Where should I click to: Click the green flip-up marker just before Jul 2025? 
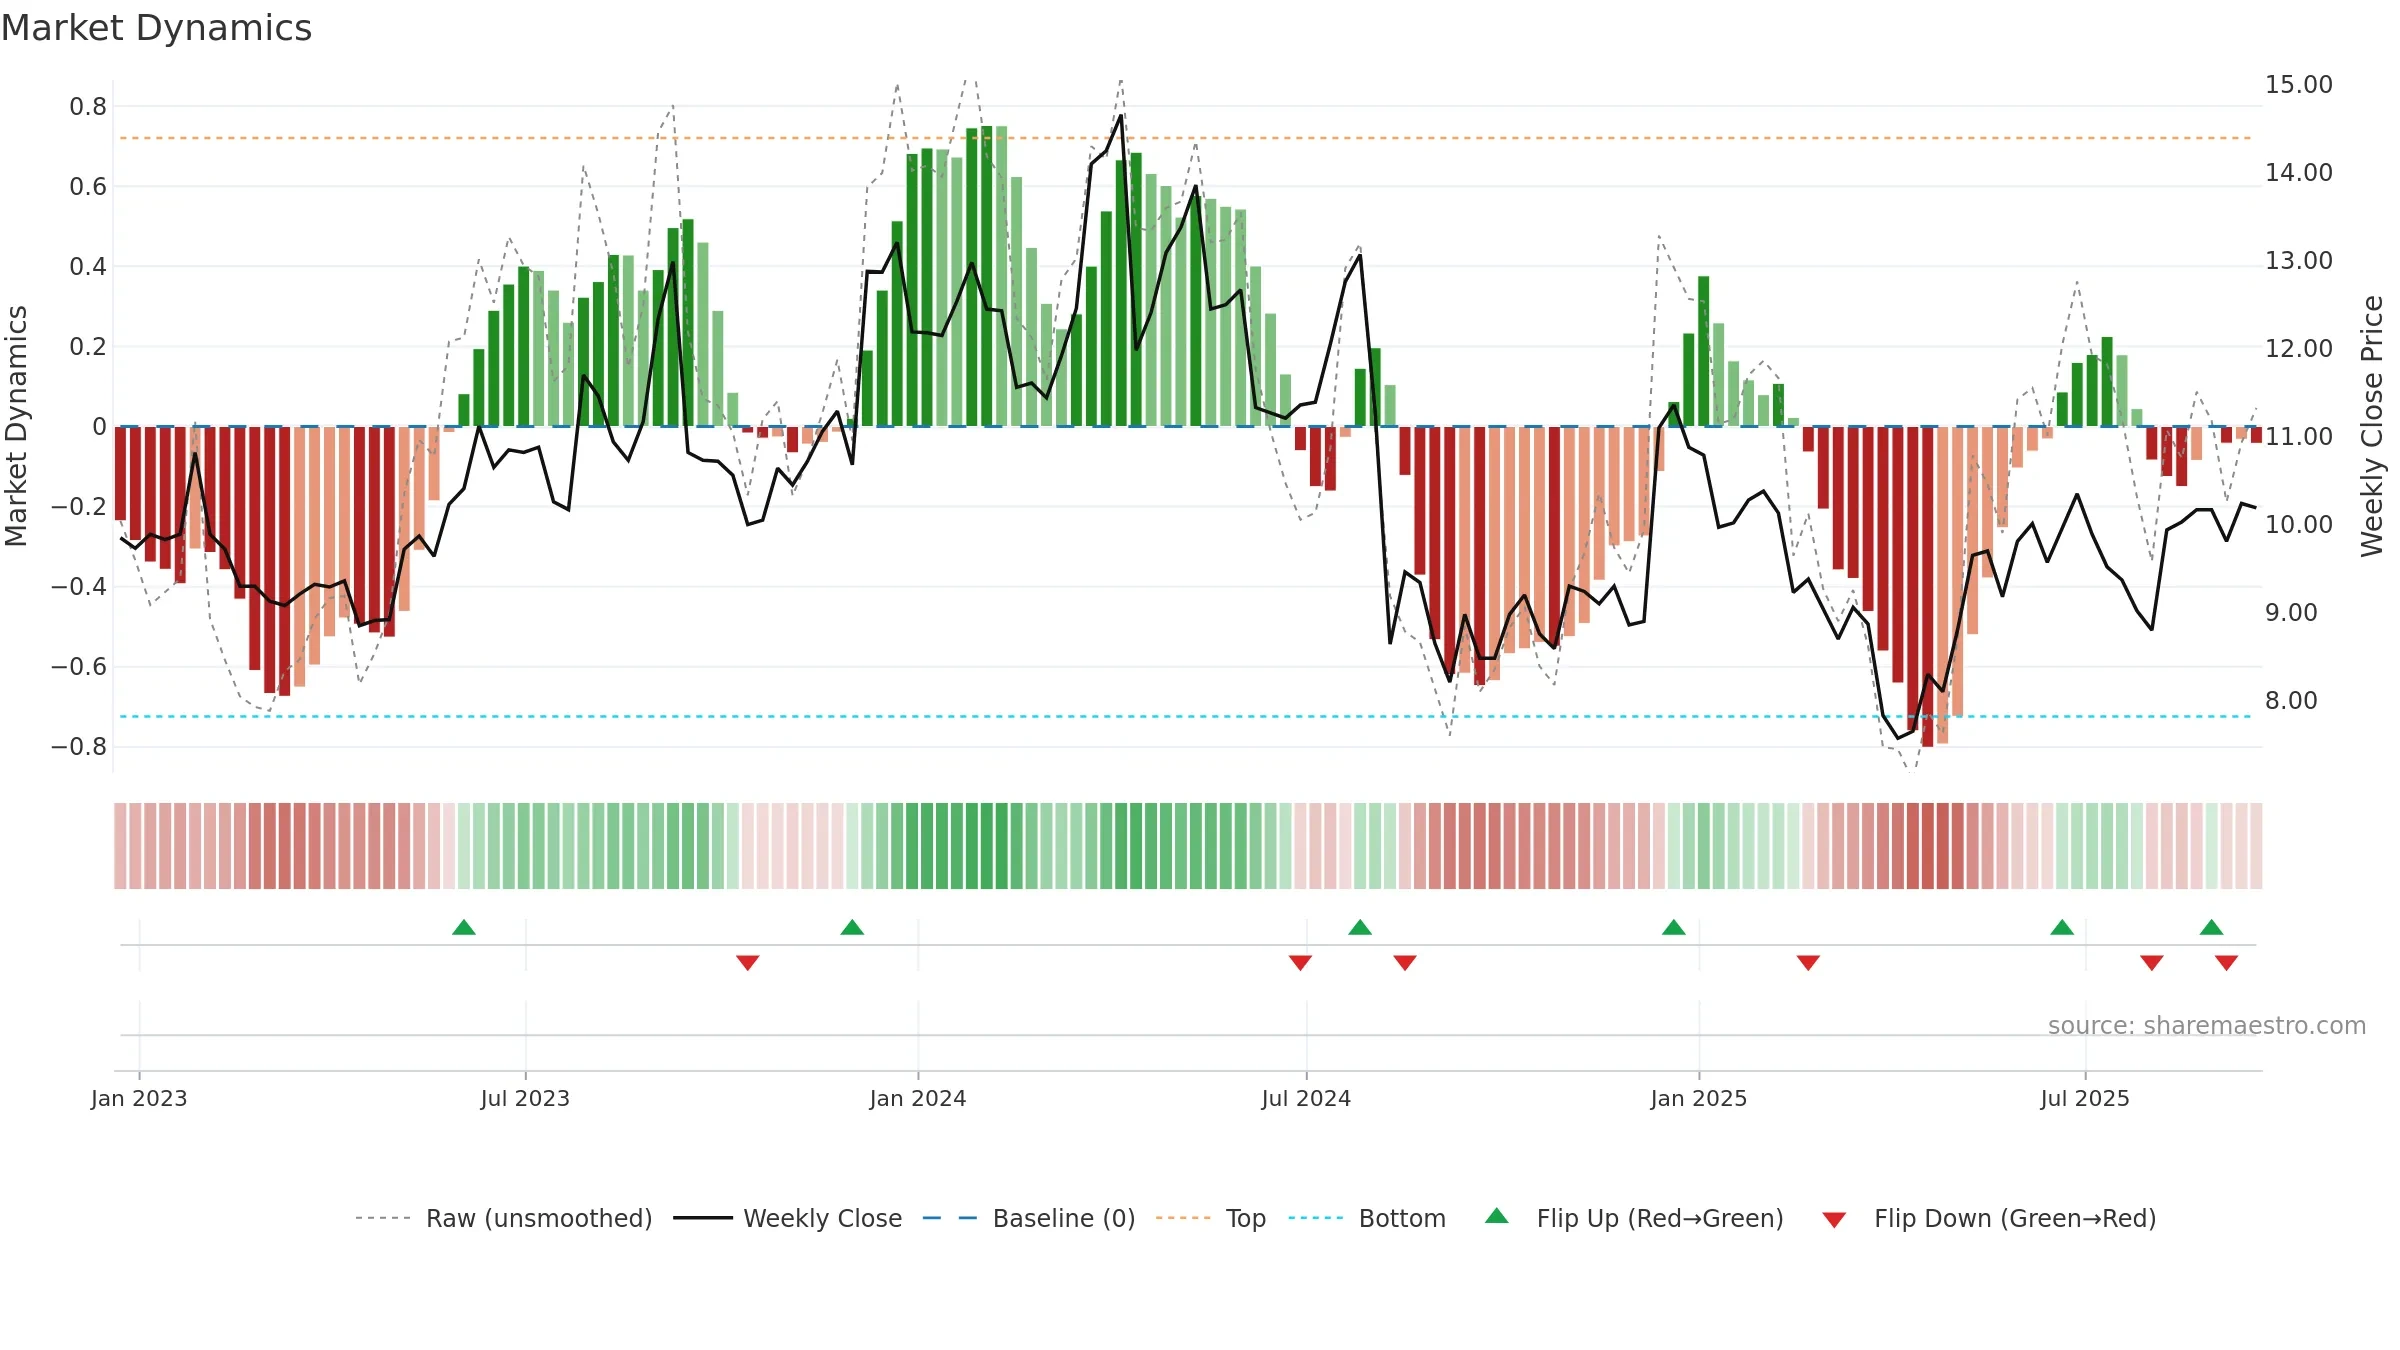[2062, 927]
